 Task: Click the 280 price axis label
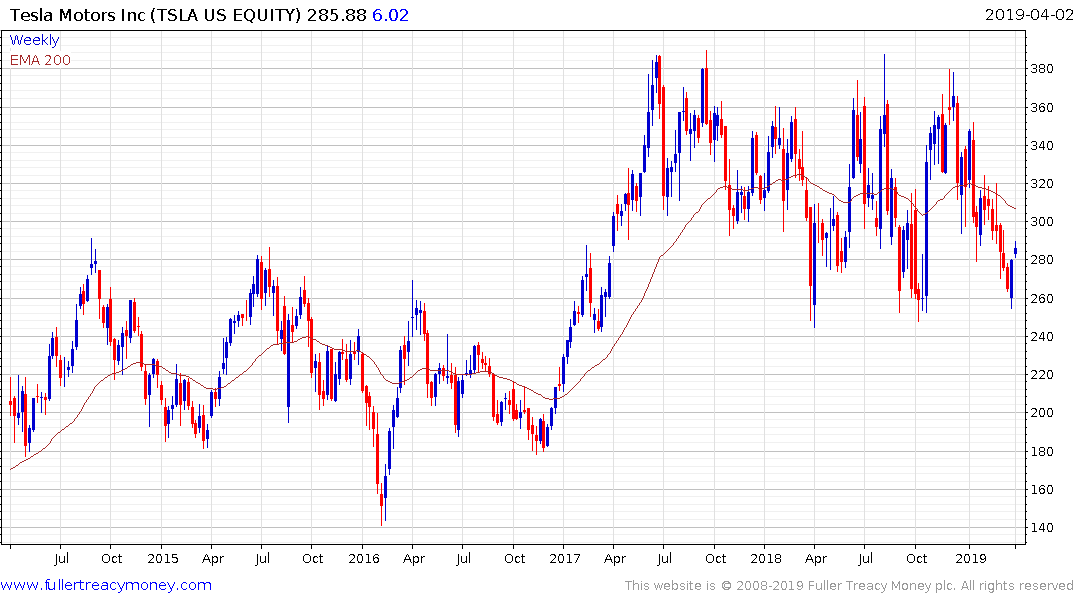tap(1042, 260)
